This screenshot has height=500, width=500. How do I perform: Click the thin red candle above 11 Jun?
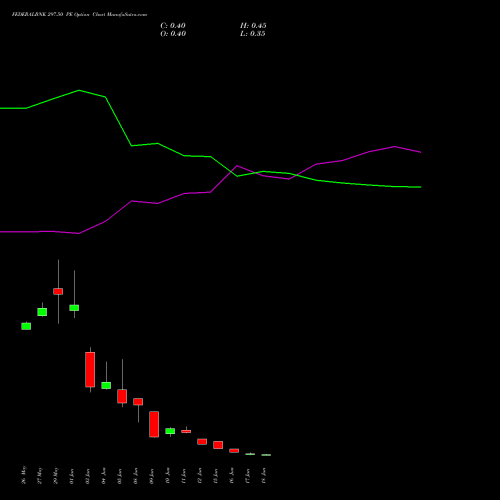coord(186,431)
